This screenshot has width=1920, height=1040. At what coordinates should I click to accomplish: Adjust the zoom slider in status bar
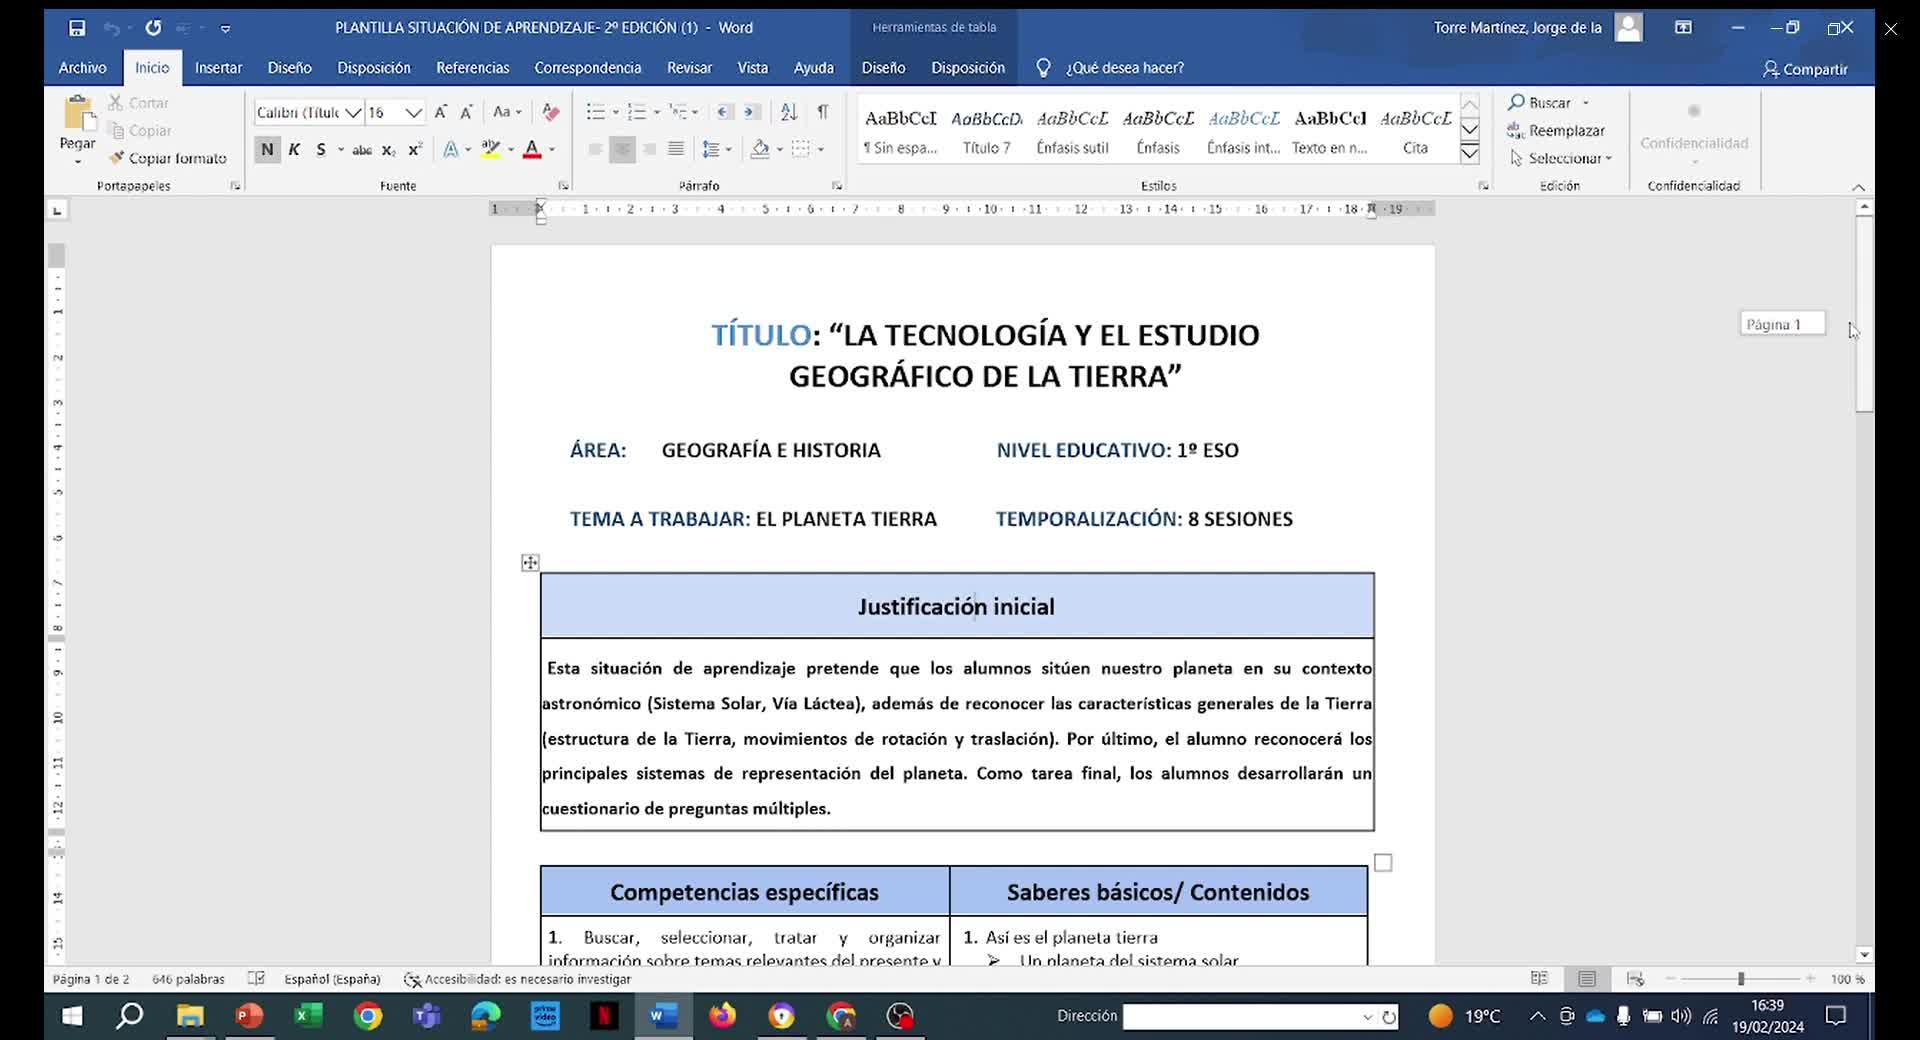tap(1741, 979)
